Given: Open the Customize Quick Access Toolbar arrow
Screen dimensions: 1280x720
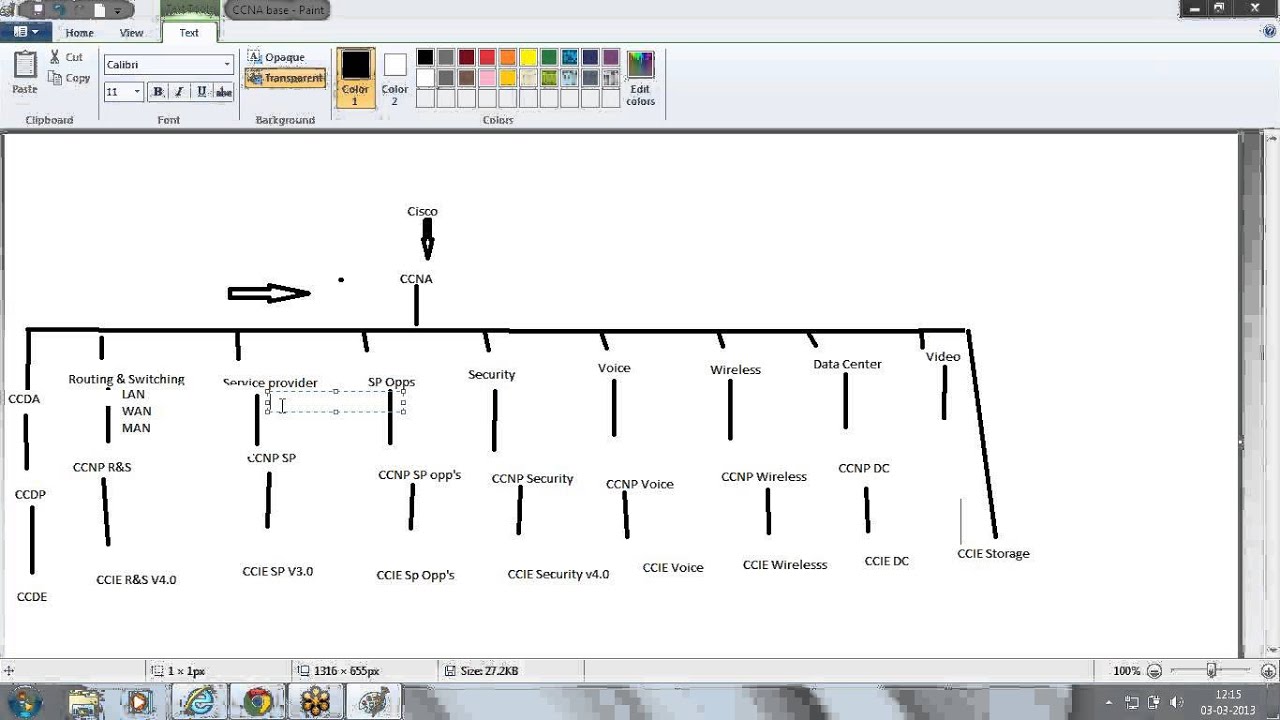Looking at the screenshot, I should [117, 11].
